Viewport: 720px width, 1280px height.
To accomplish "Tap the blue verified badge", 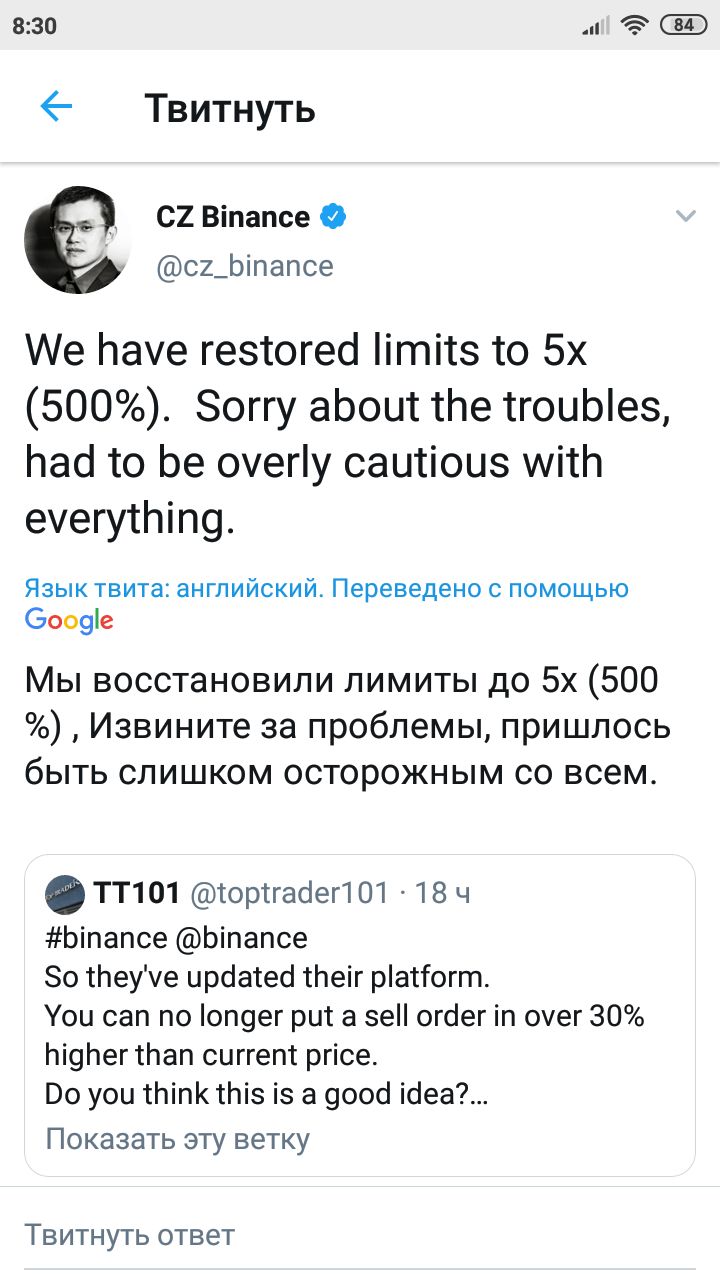I will click(333, 216).
